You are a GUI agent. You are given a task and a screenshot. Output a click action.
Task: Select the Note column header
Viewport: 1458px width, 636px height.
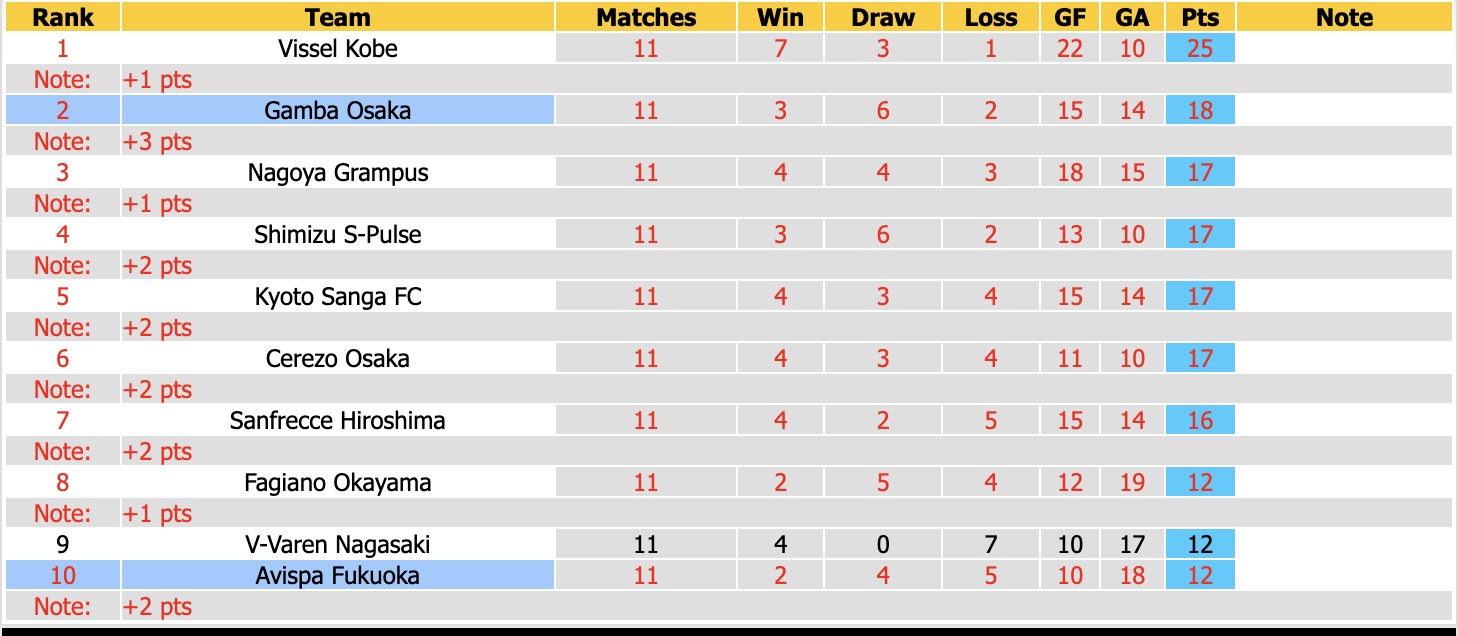(1344, 17)
